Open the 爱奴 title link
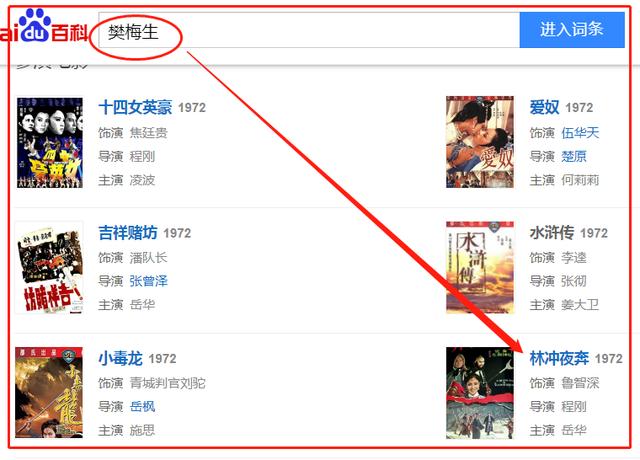640x460 pixels. tap(544, 107)
